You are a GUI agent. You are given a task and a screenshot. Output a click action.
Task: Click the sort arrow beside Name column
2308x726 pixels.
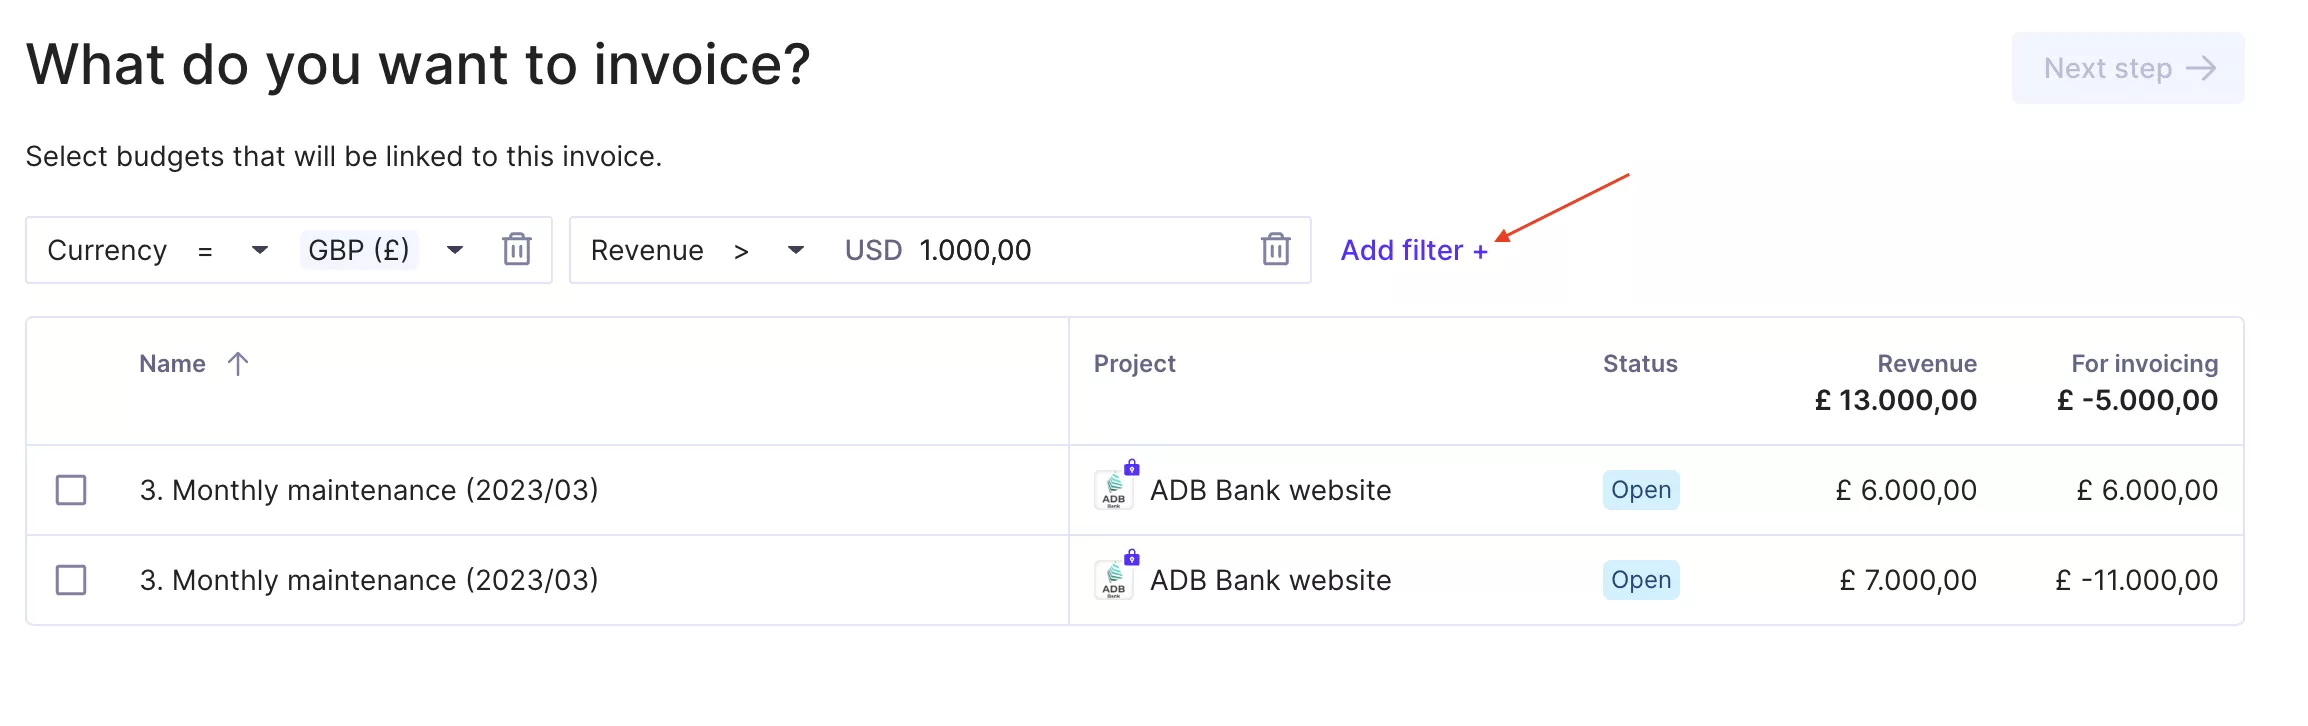click(237, 363)
